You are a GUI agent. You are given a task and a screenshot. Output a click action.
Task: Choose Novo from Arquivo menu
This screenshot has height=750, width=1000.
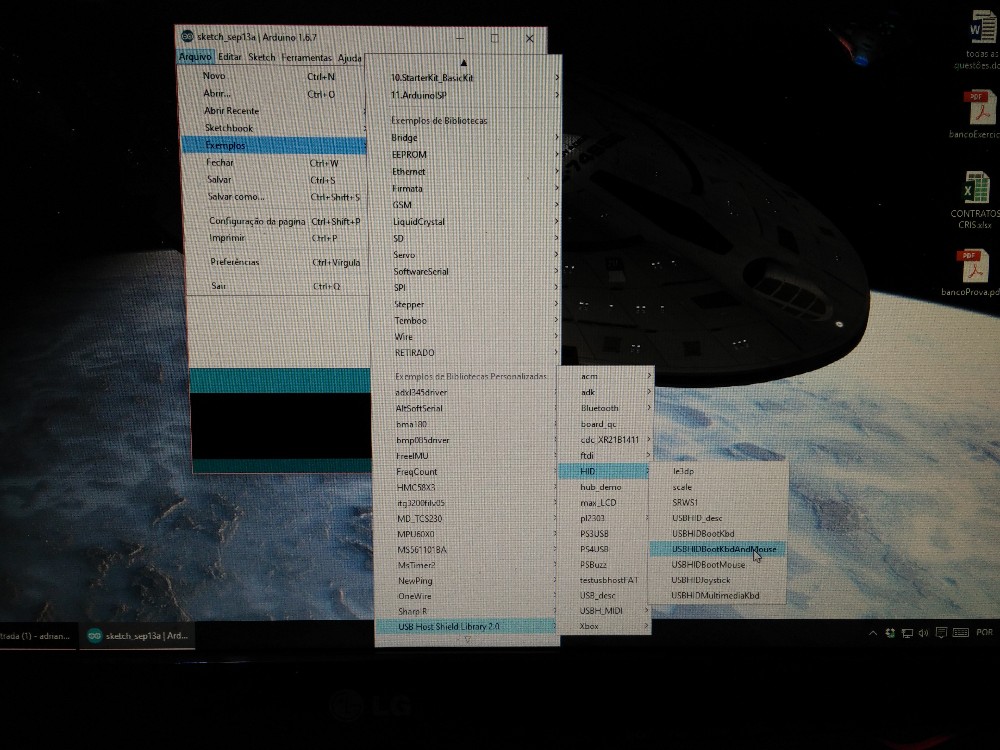pos(274,76)
